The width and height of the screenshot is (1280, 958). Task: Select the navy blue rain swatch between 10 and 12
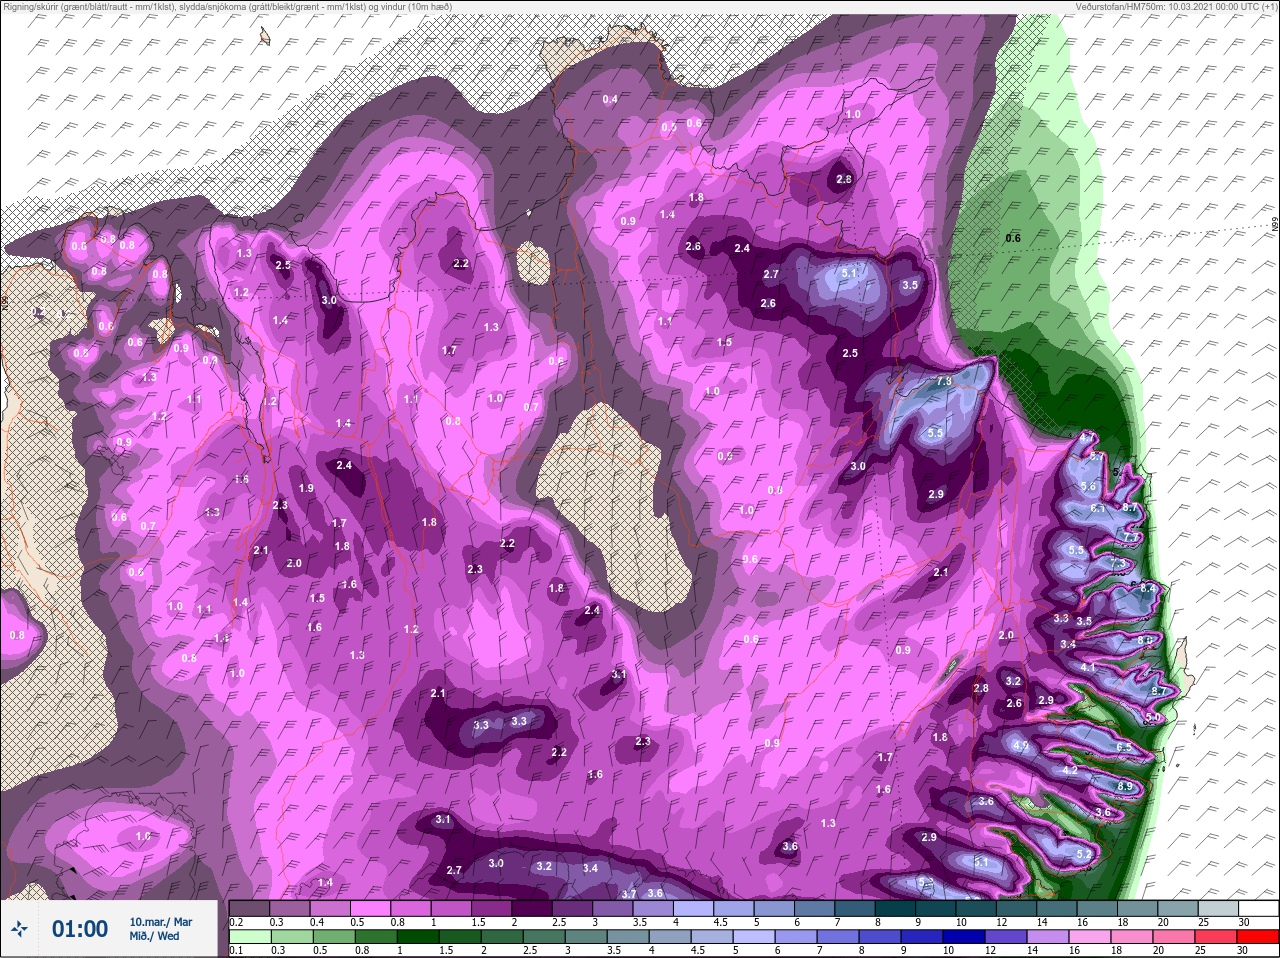click(x=966, y=937)
